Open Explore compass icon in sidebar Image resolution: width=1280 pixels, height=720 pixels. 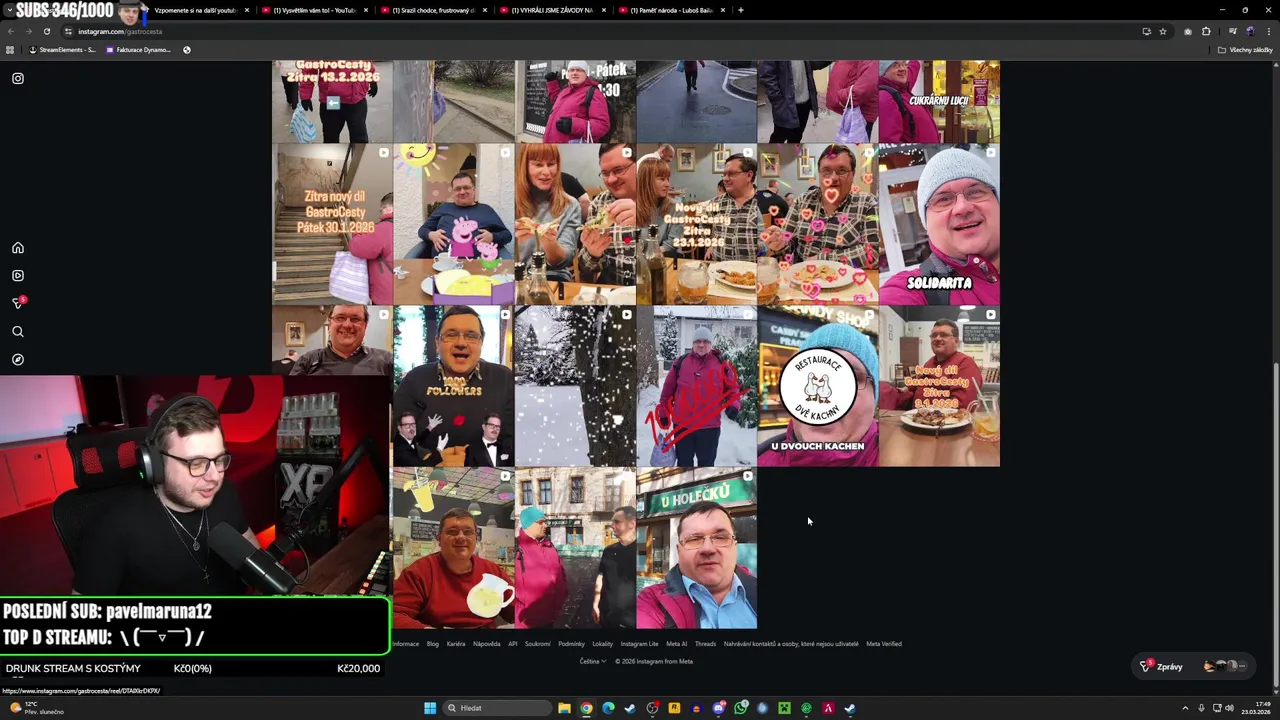(18, 360)
